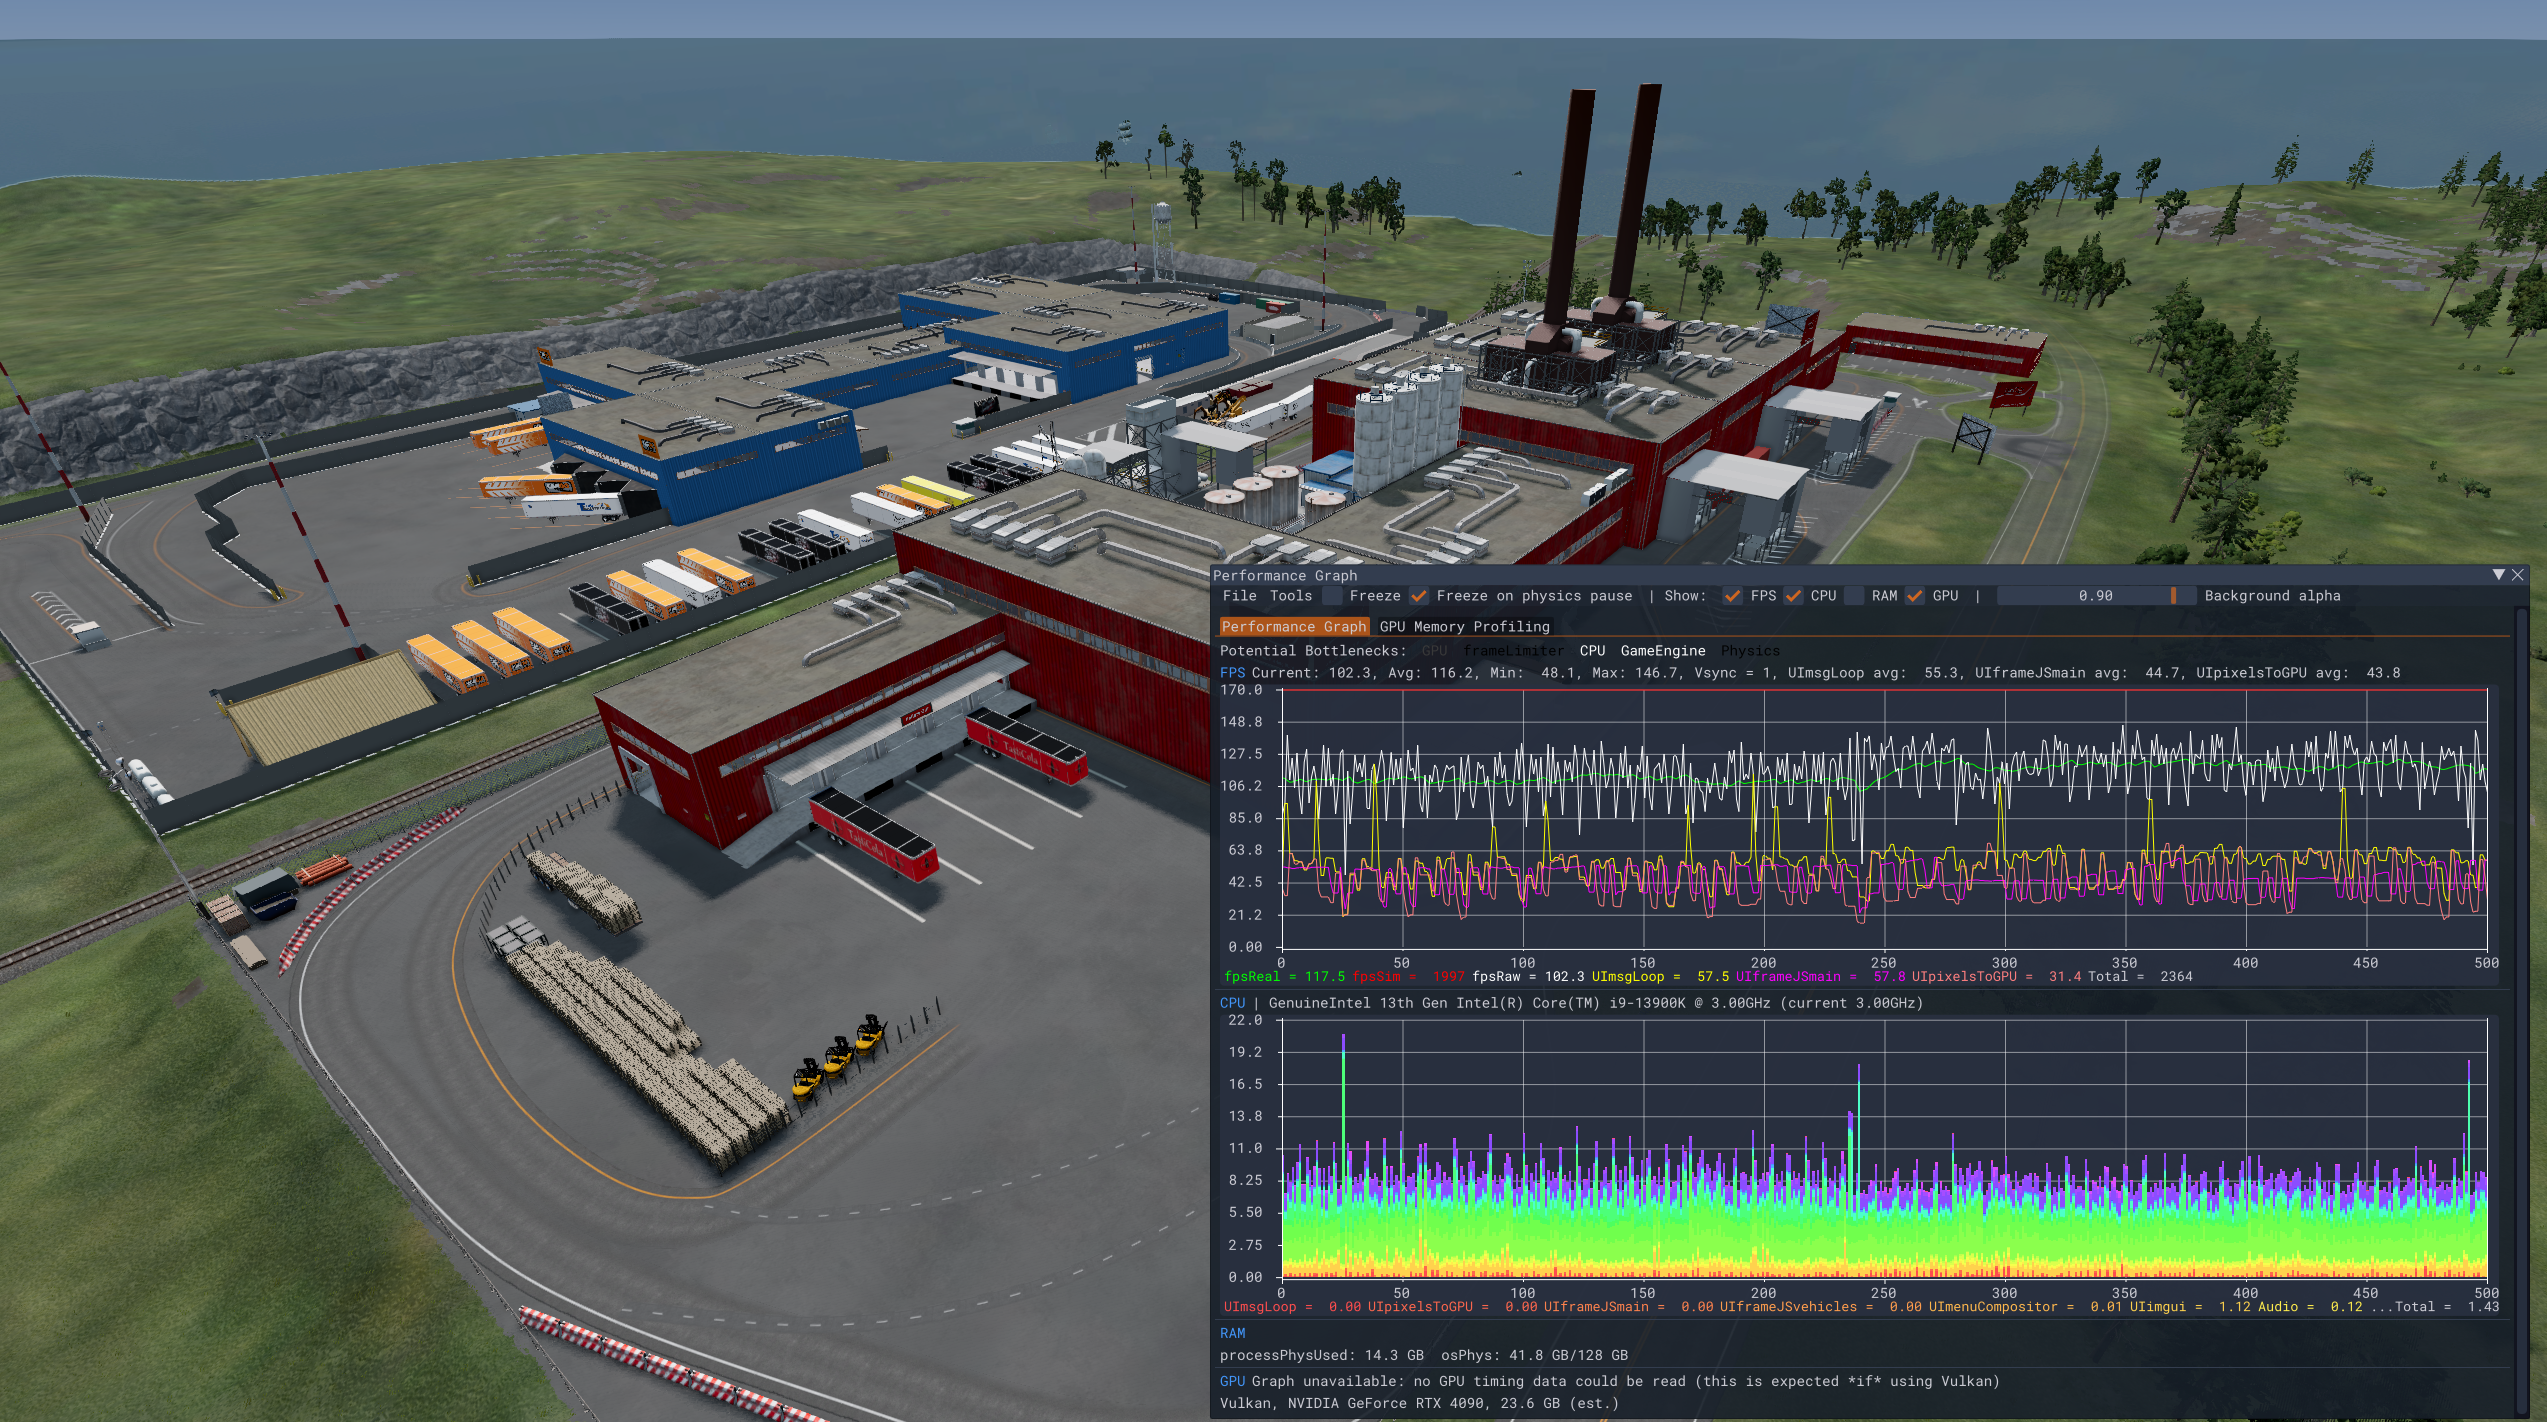Click the GameEngine bottleneck label
This screenshot has height=1422, width=2547.
coord(1662,651)
